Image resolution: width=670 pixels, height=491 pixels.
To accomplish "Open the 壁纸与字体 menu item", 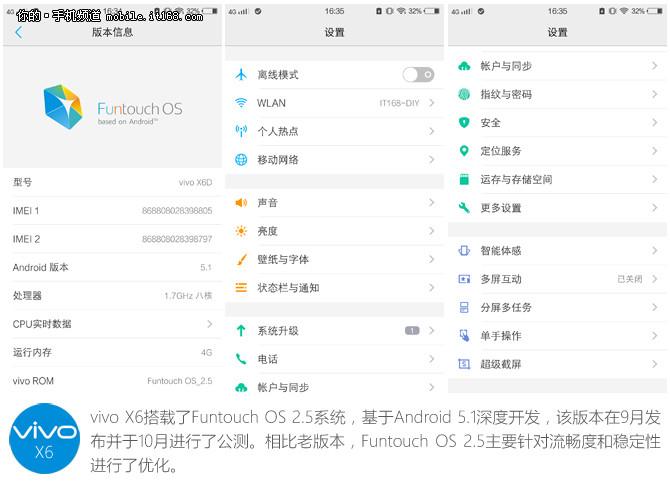I will pos(335,259).
